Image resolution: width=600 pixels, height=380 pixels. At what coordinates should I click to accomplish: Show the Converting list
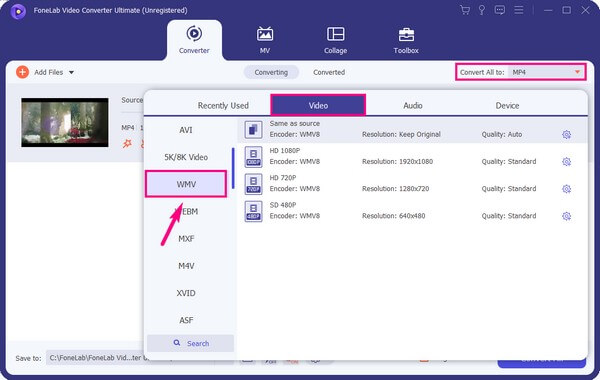pyautogui.click(x=271, y=72)
